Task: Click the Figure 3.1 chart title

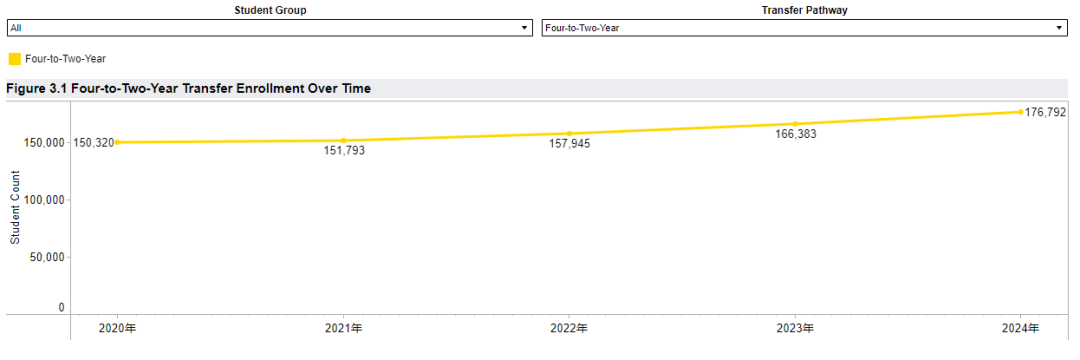Action: tap(189, 89)
